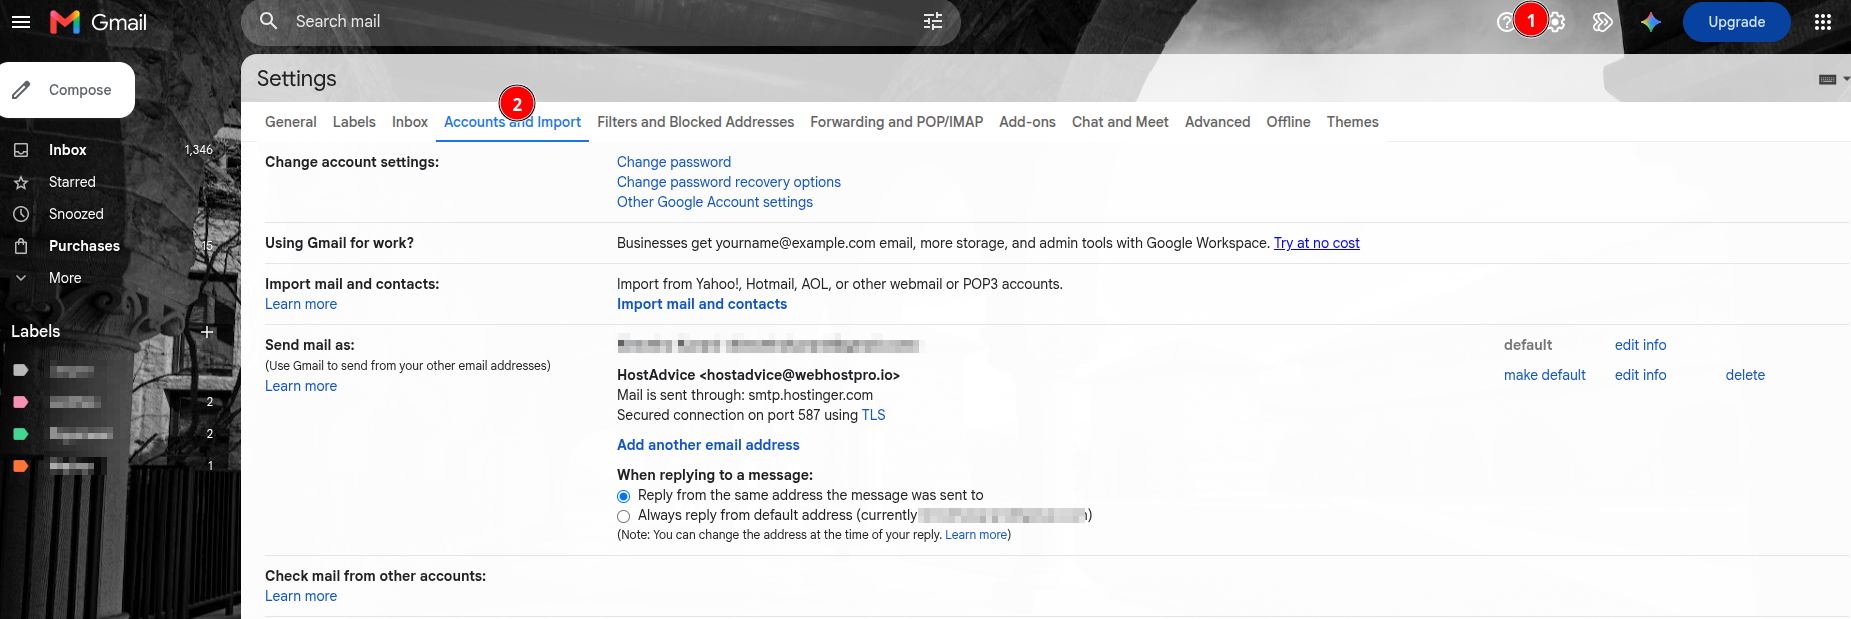Image resolution: width=1851 pixels, height=619 pixels.
Task: Show search options filter icon
Action: point(933,21)
